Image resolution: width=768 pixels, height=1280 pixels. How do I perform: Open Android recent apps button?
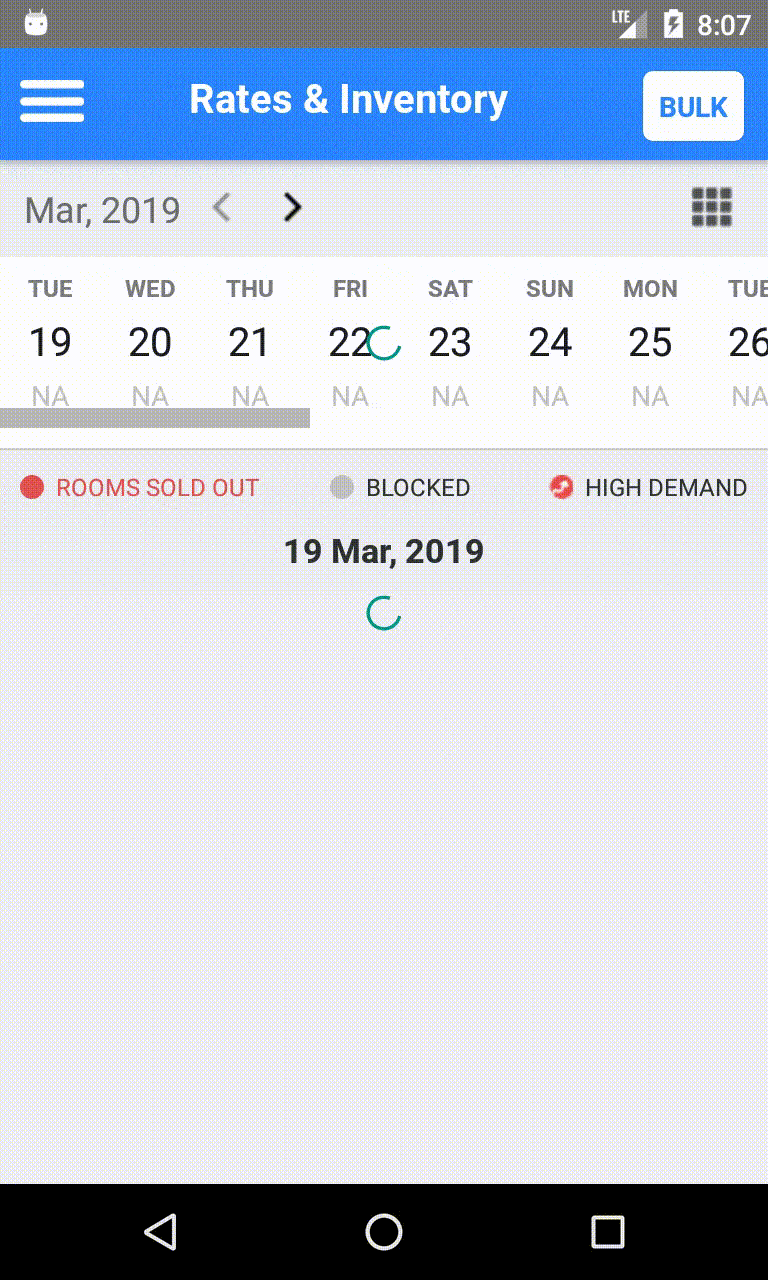point(607,1231)
